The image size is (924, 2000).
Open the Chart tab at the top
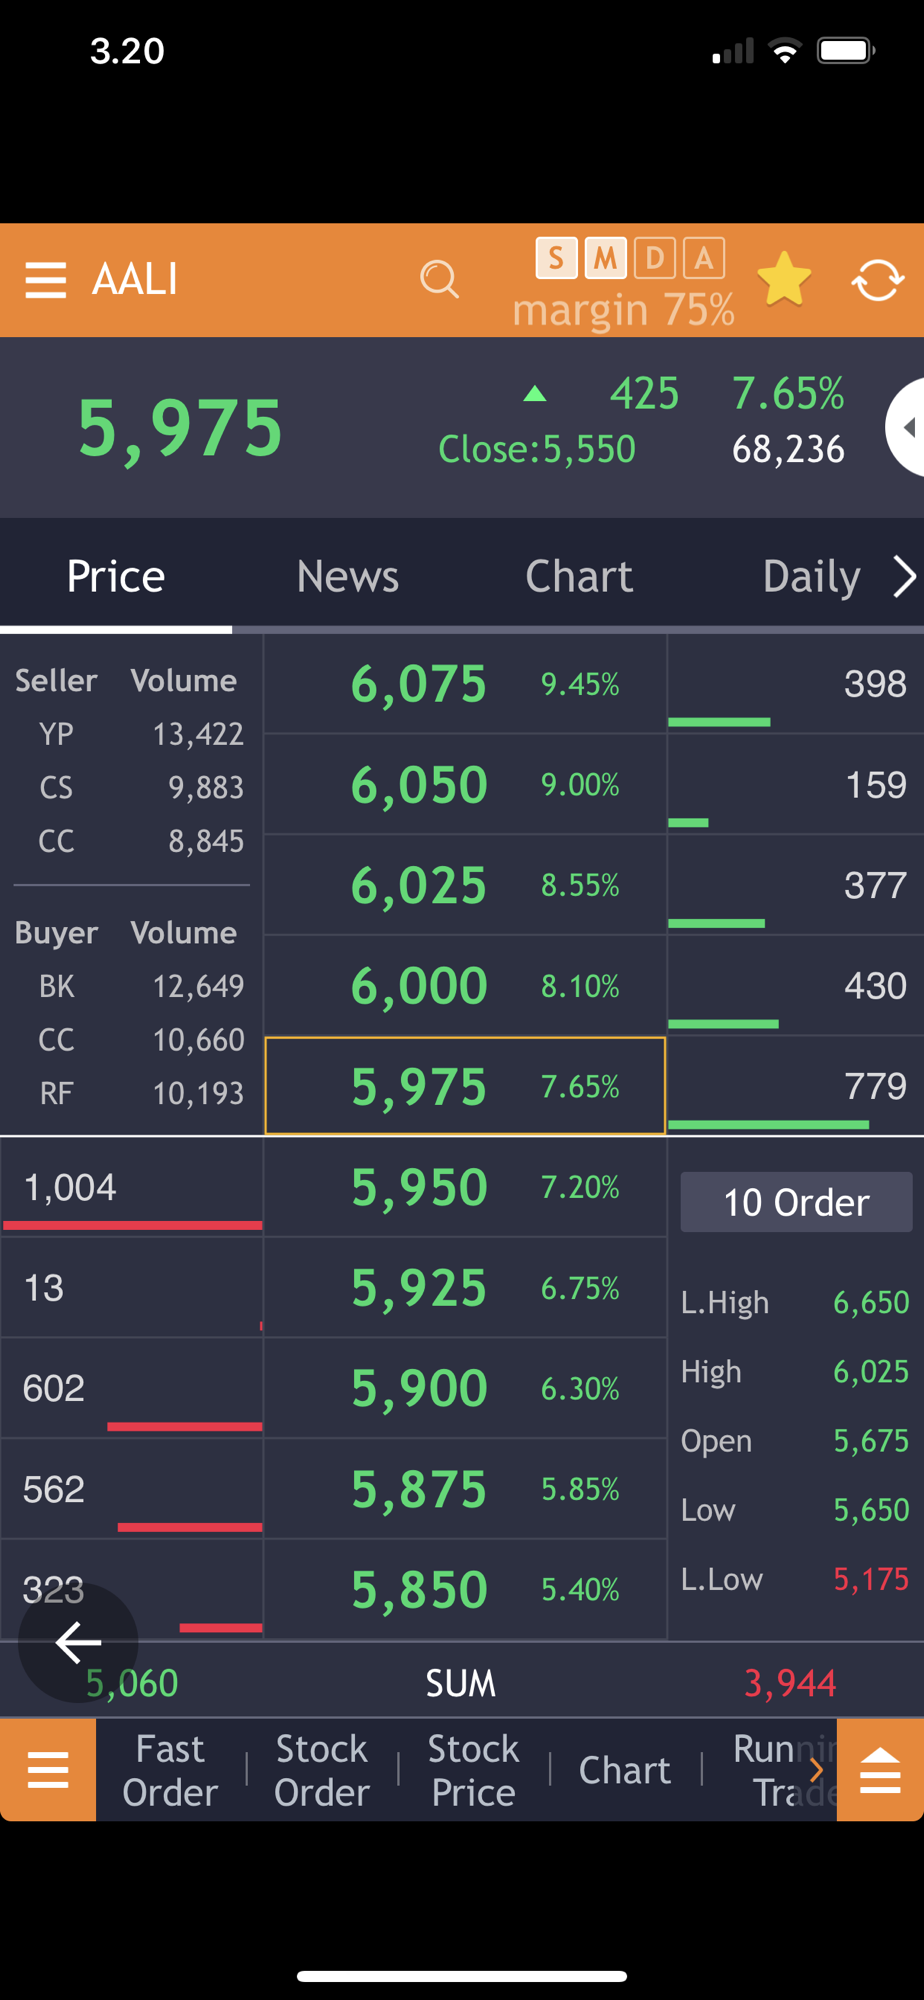(579, 576)
